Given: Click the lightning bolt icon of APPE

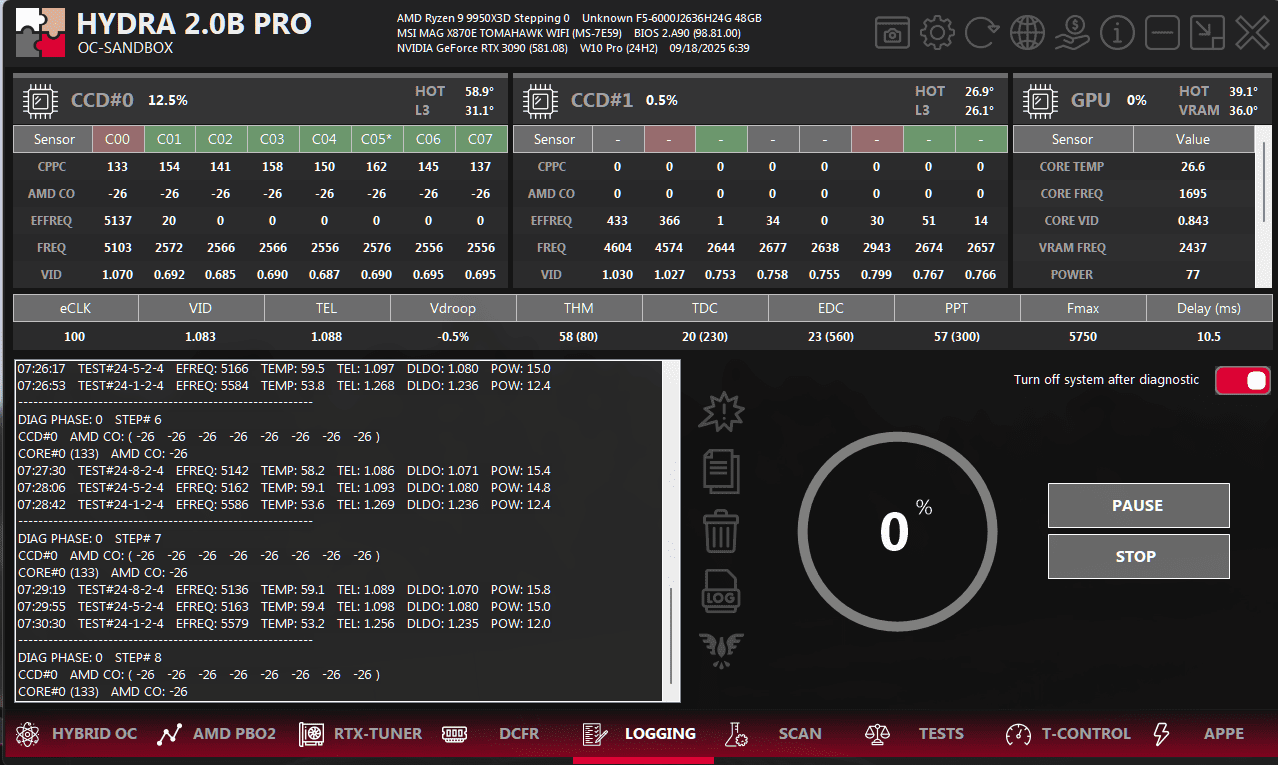Looking at the screenshot, I should pos(1161,734).
